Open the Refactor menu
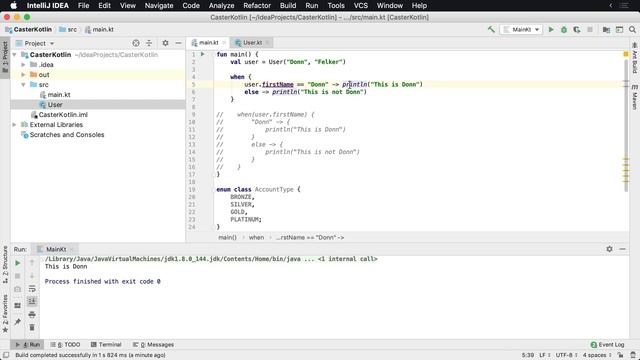 pyautogui.click(x=257, y=5)
